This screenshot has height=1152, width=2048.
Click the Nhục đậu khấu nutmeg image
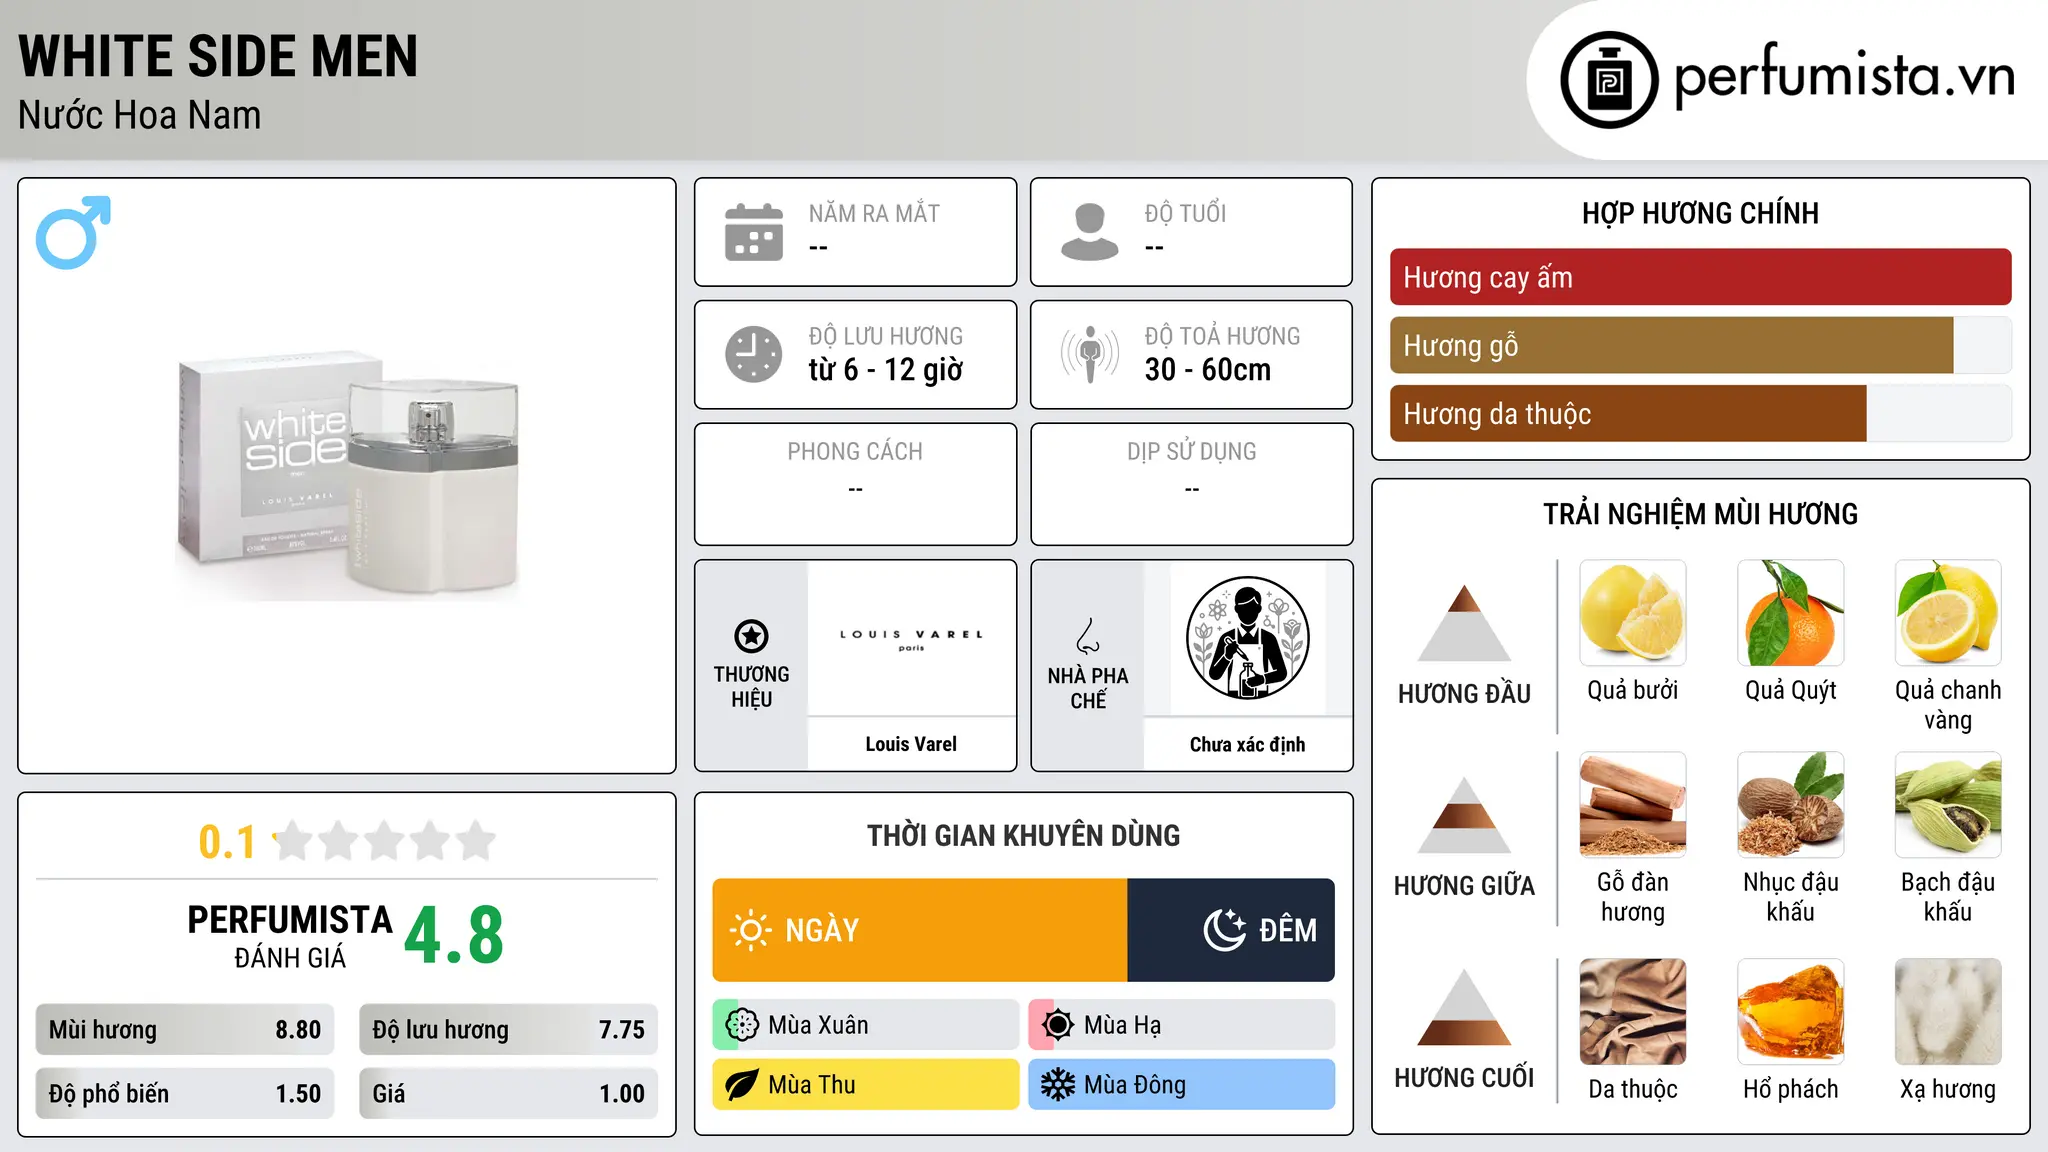[1791, 805]
